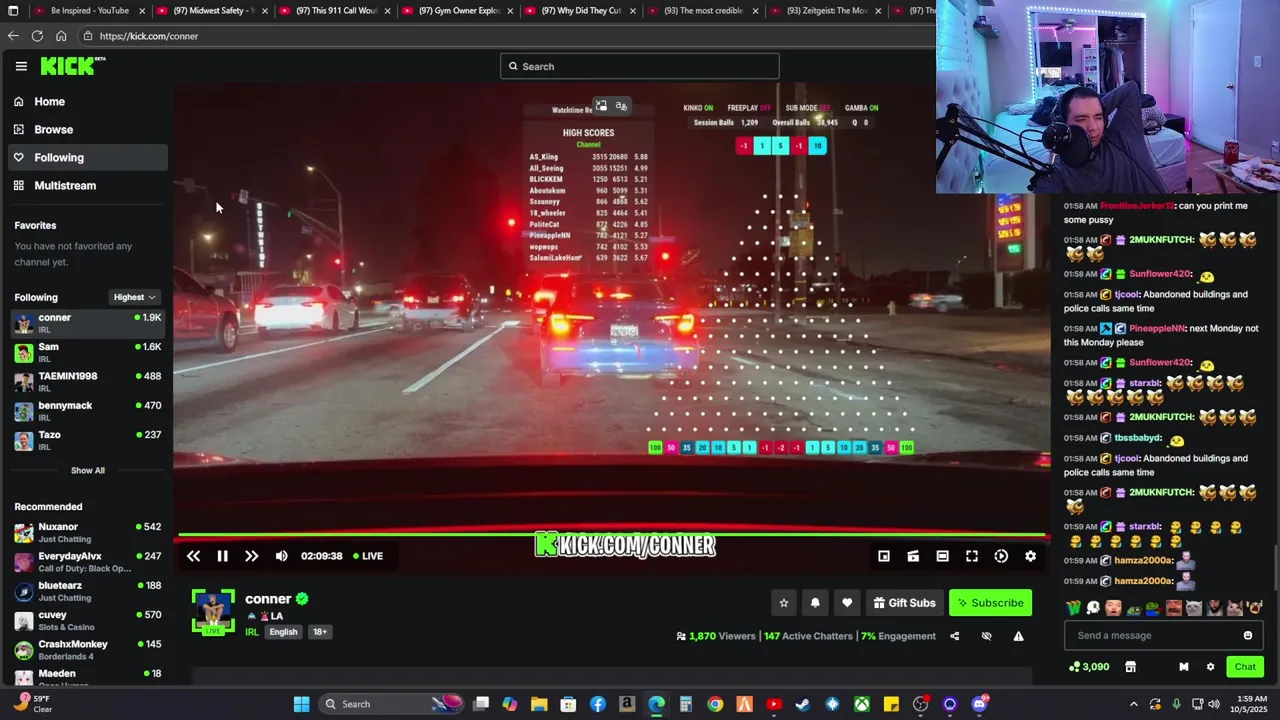Open bennymack channel

click(88, 411)
